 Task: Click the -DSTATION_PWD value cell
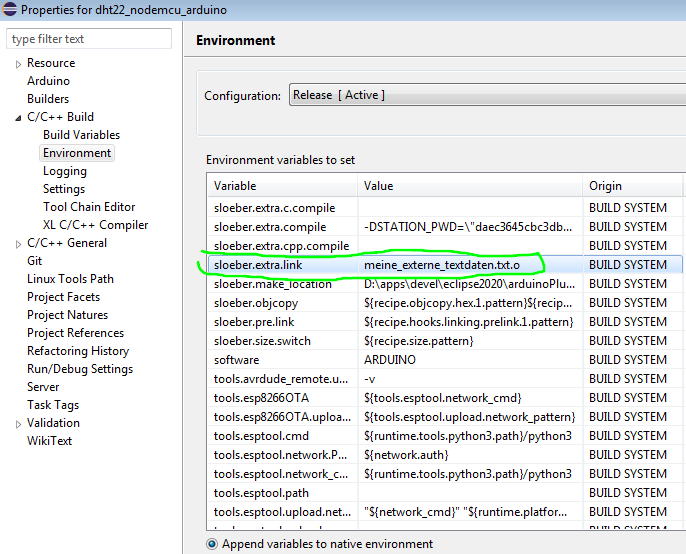(x=470, y=227)
